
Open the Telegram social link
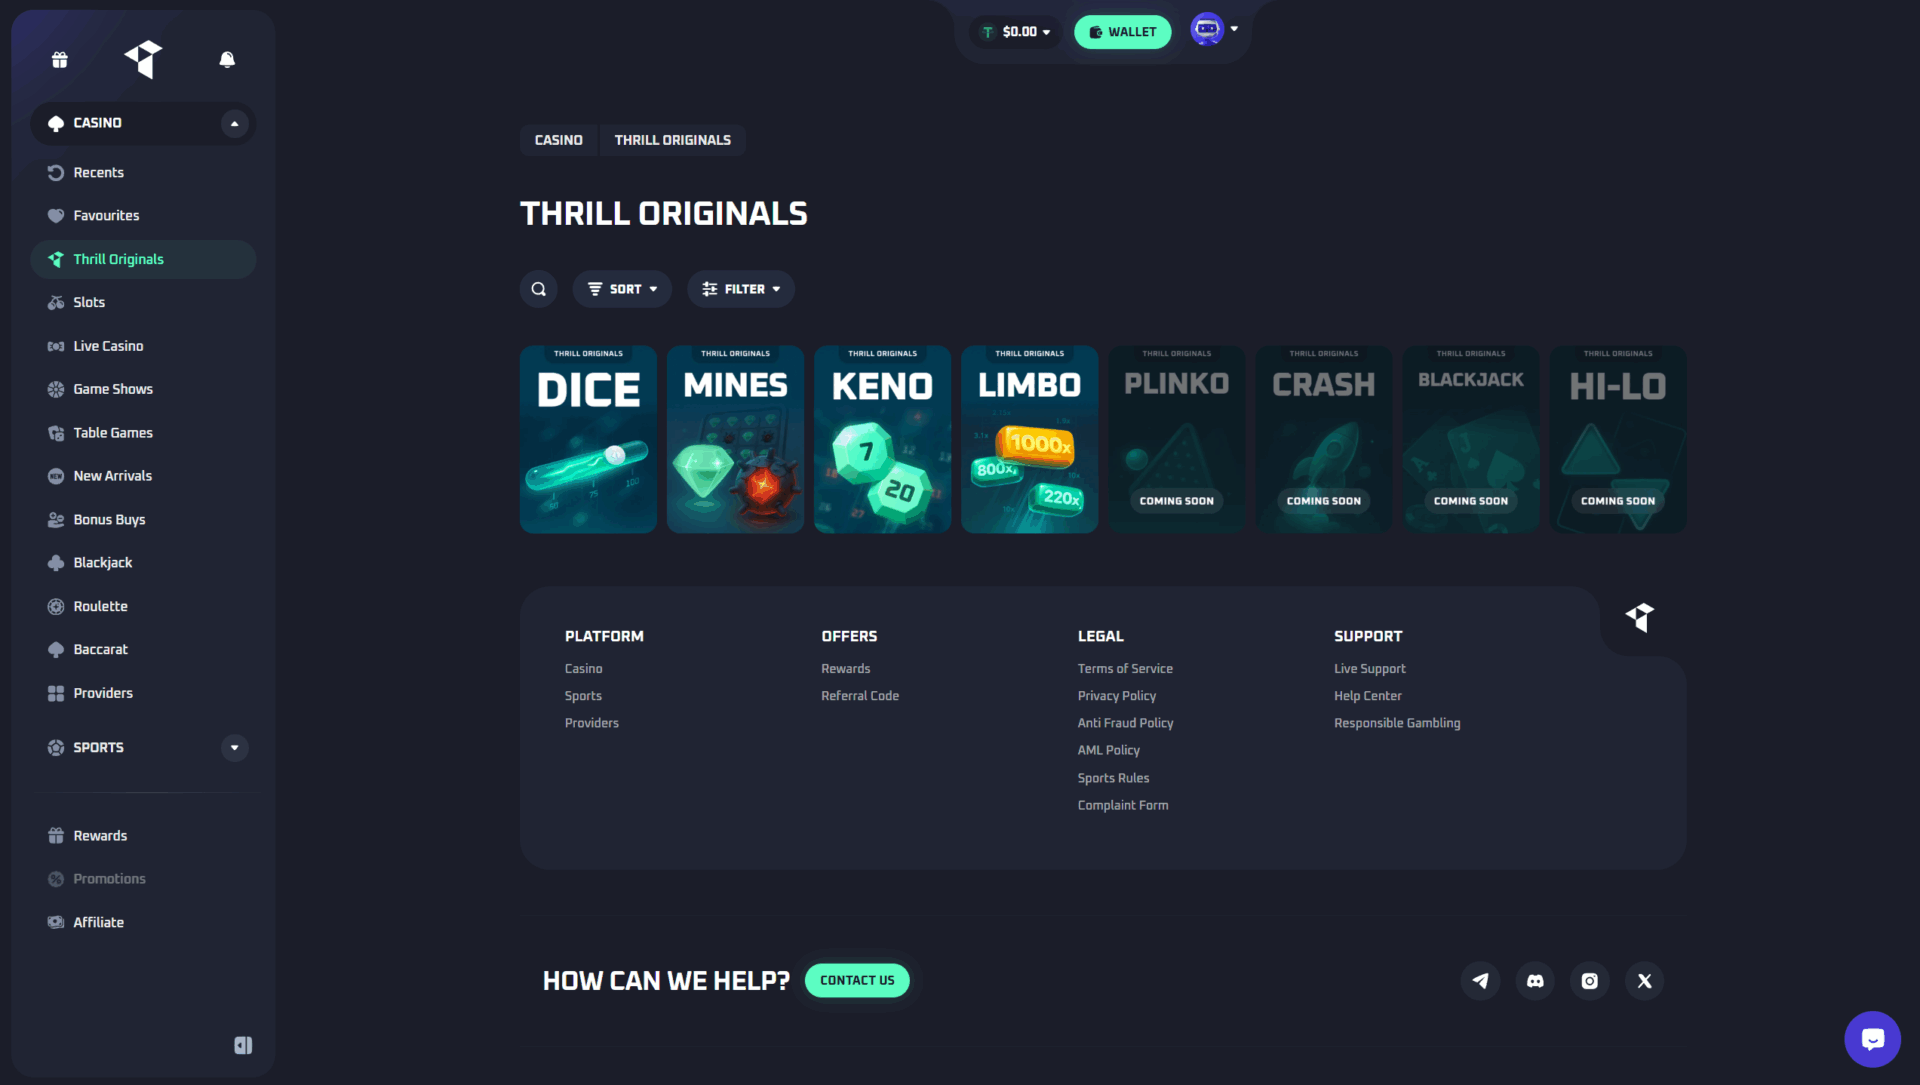1480,981
